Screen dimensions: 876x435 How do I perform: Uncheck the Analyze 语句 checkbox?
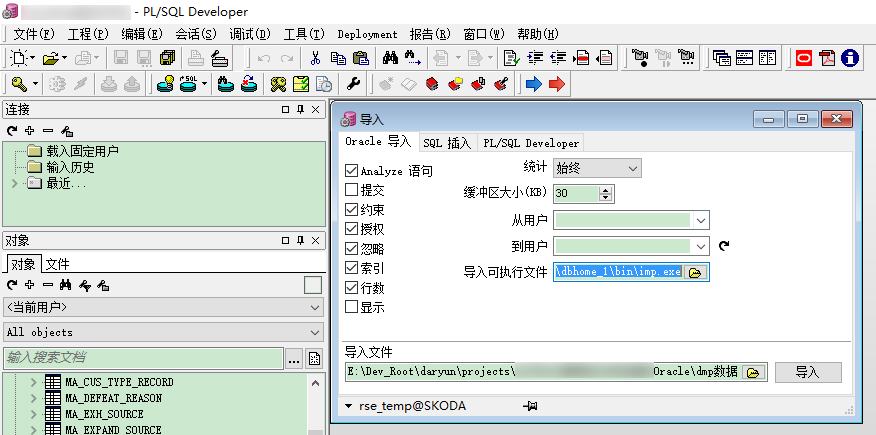(351, 171)
